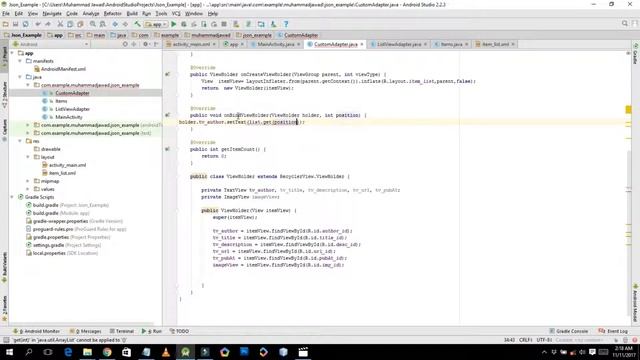Open the Build menu
Image resolution: width=640 pixels, height=360 pixels.
[132, 13]
